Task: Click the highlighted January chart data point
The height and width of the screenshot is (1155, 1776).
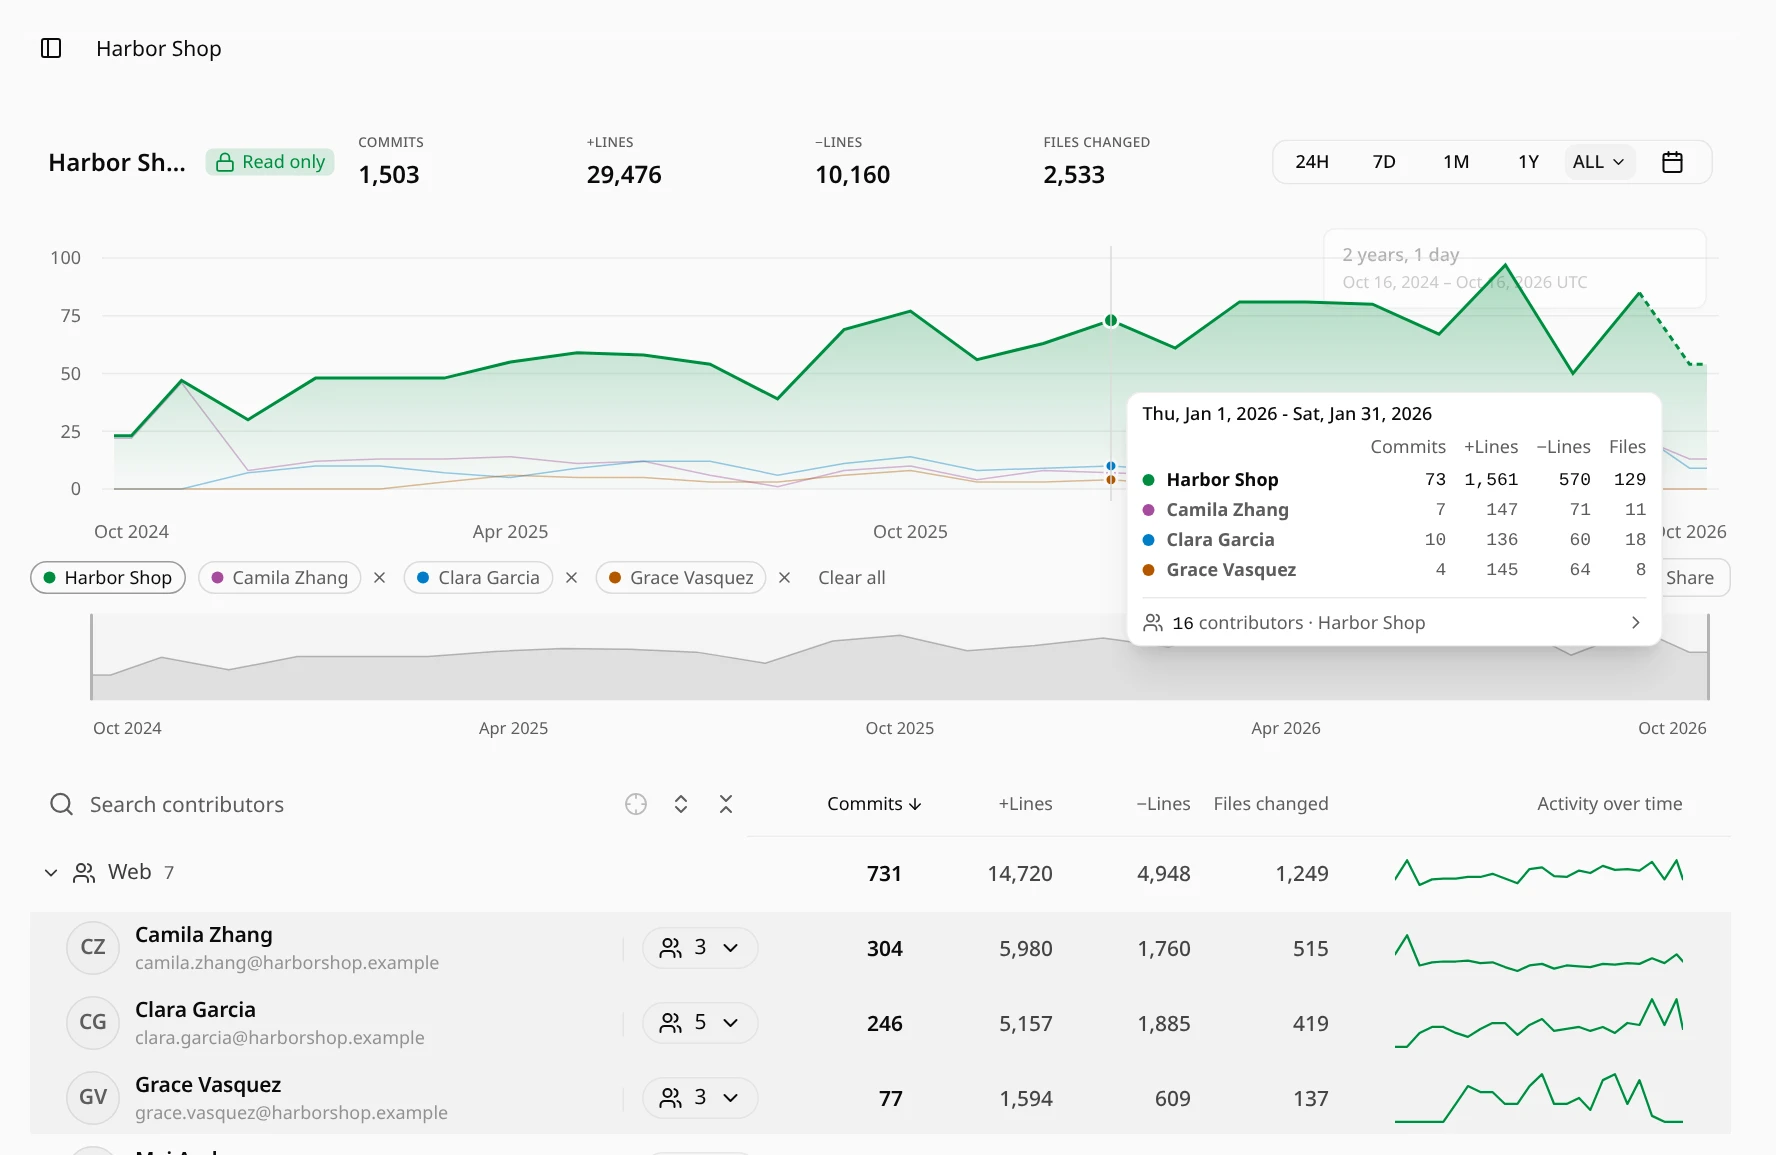Action: click(1111, 321)
